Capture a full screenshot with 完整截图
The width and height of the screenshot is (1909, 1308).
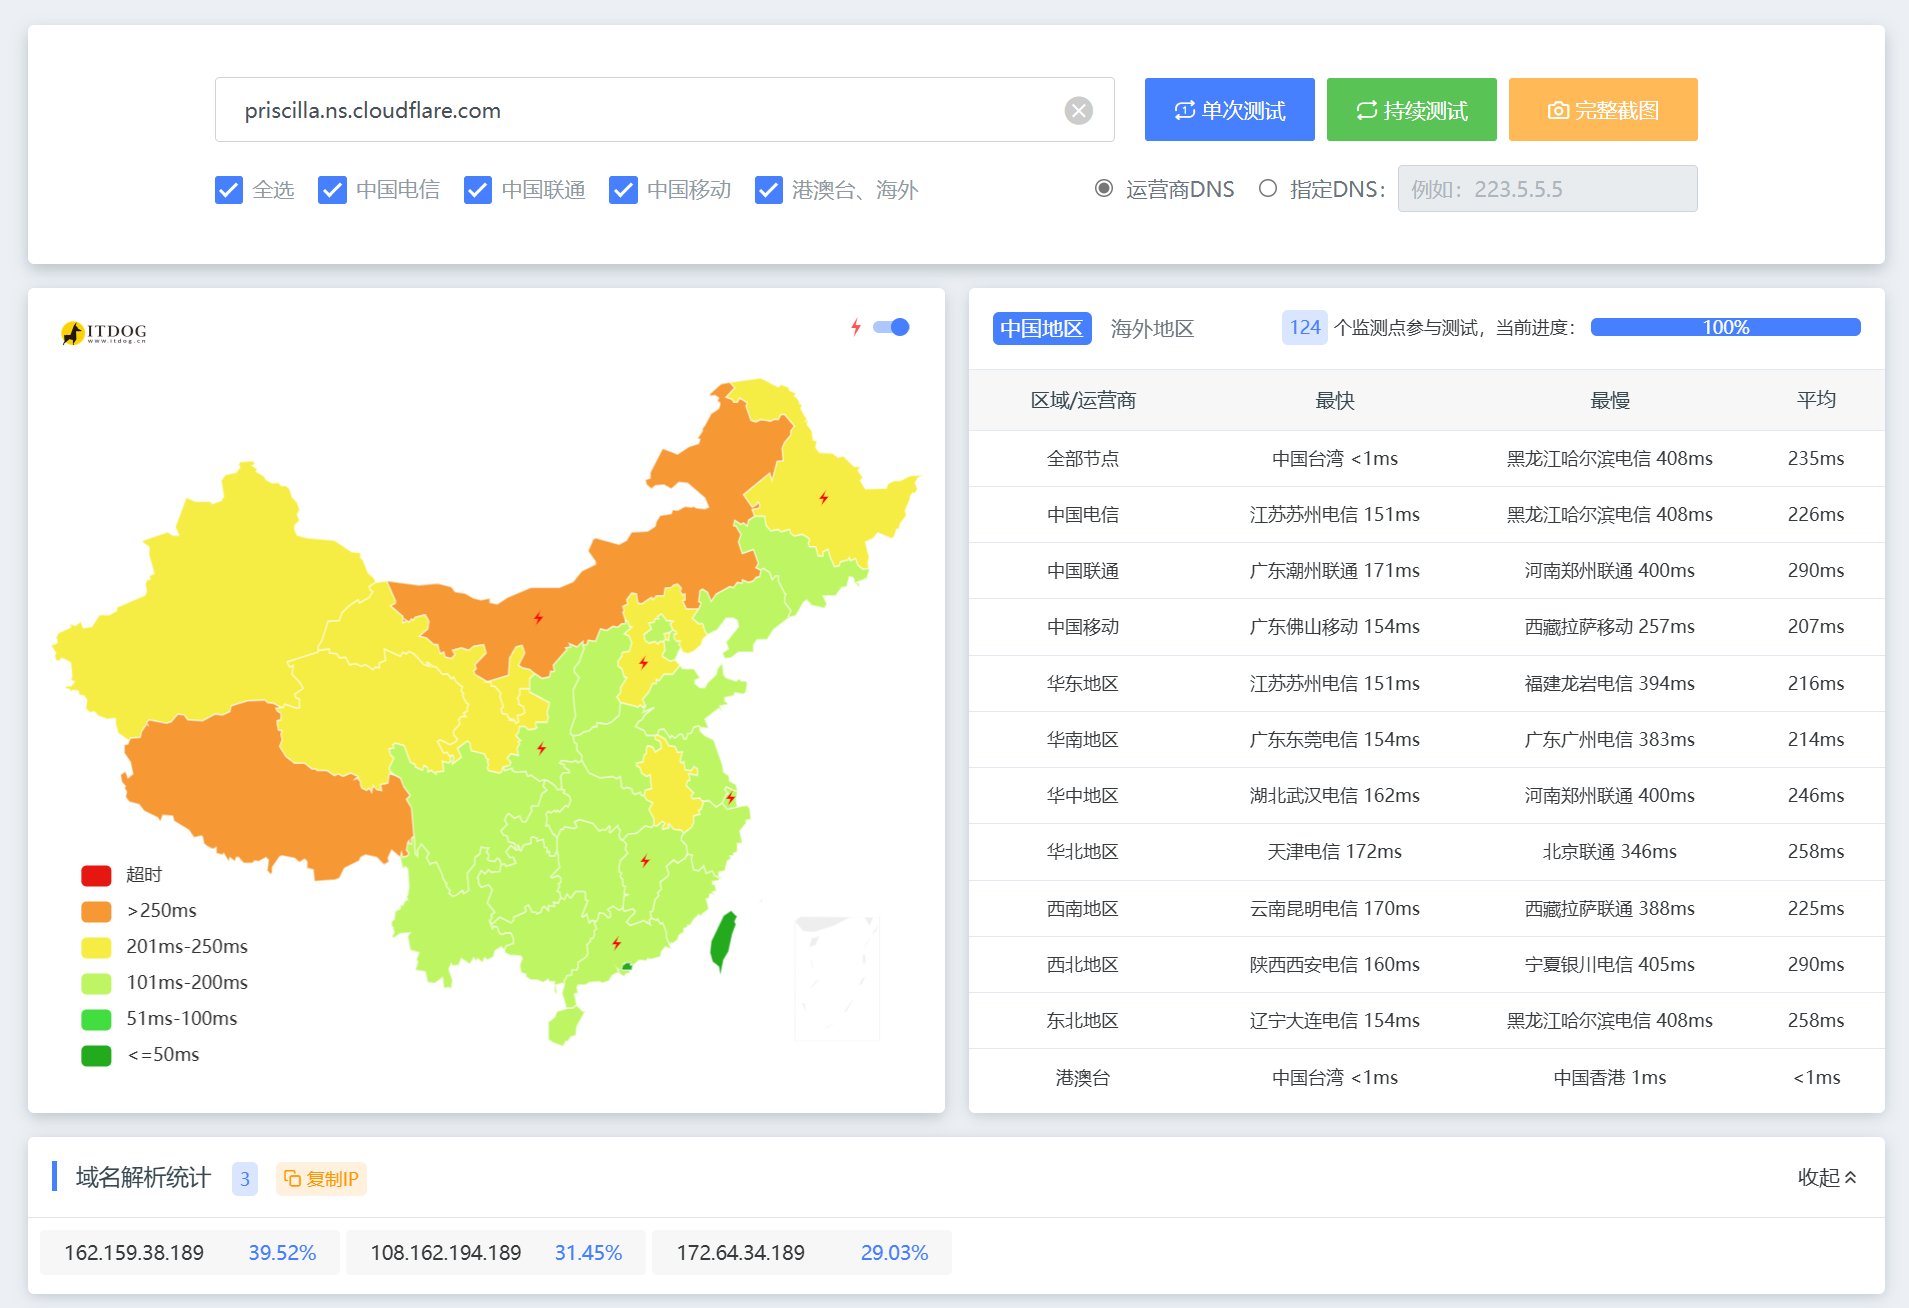click(x=1603, y=110)
